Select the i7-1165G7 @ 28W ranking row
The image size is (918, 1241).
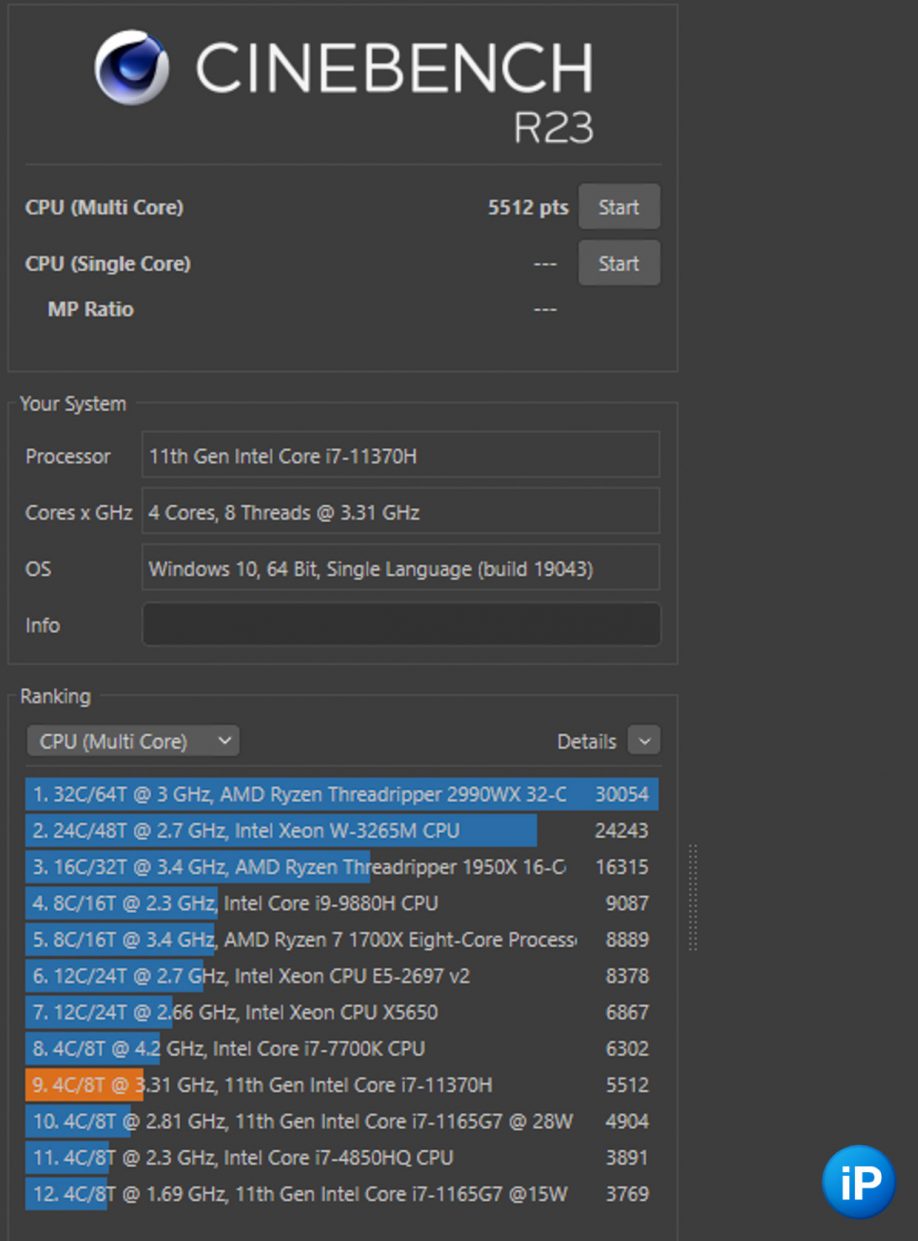340,1121
